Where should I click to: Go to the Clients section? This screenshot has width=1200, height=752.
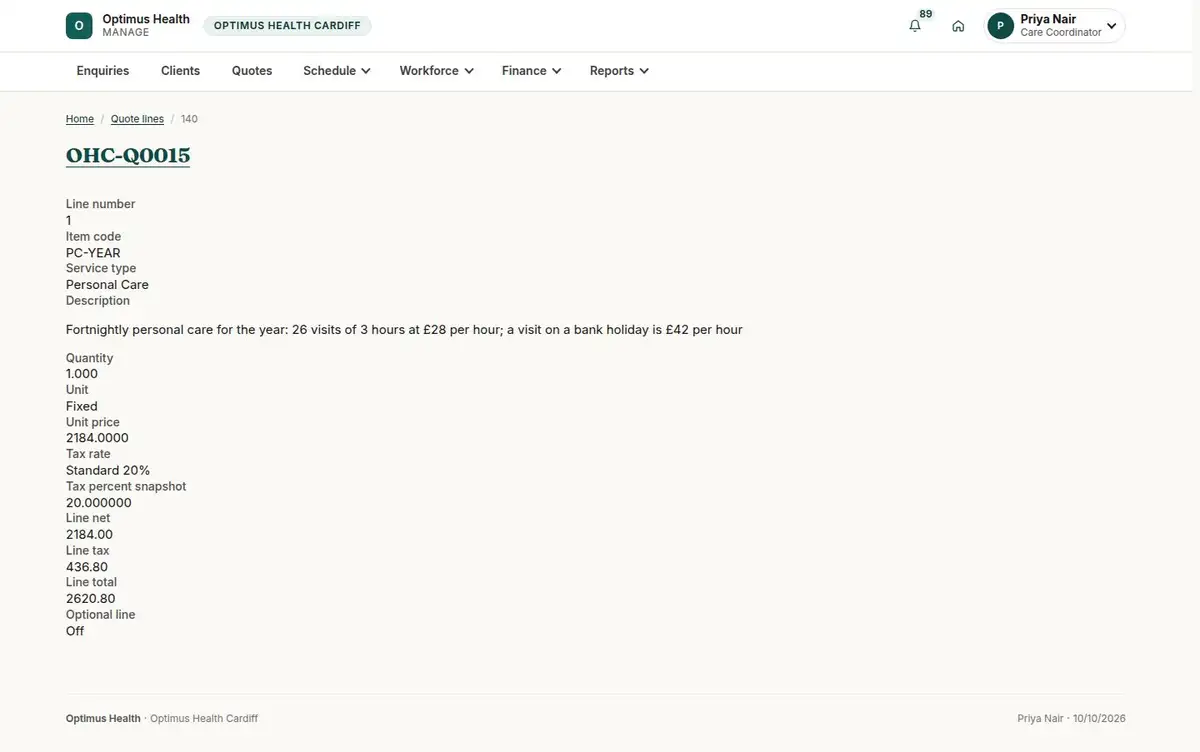coord(181,71)
